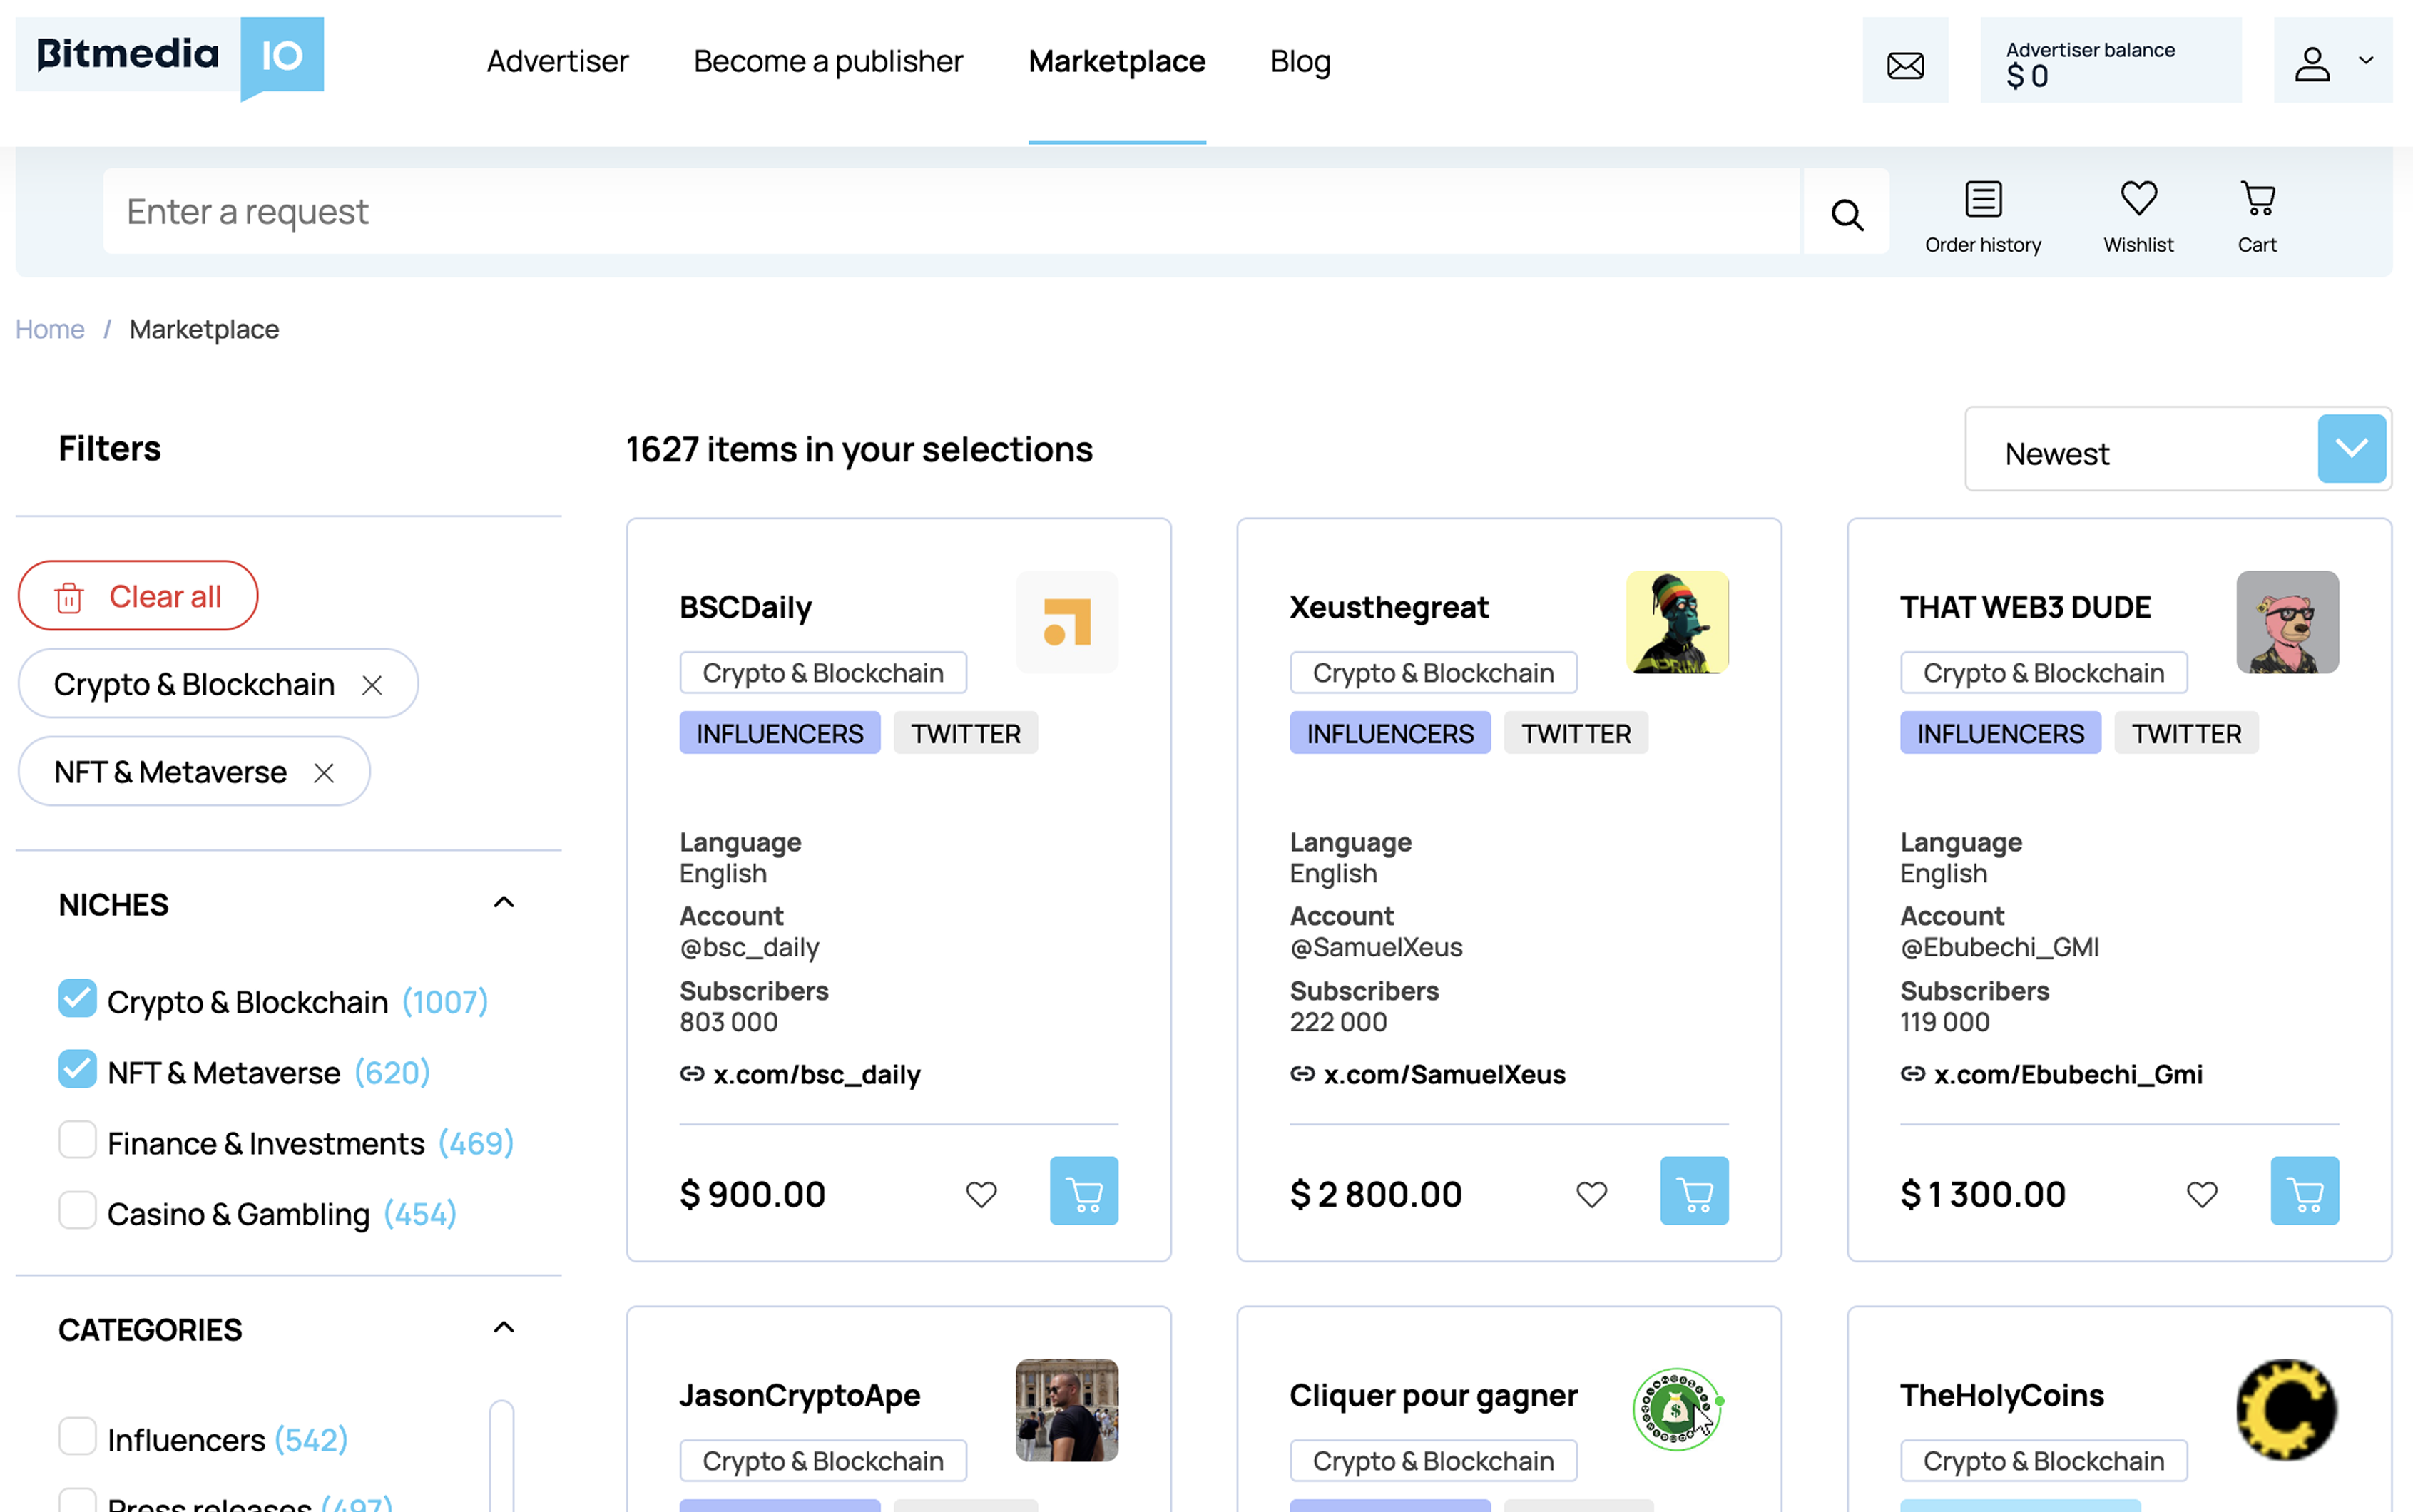
Task: Click BSCDaily's INFLUENCERS tag
Action: tap(780, 734)
